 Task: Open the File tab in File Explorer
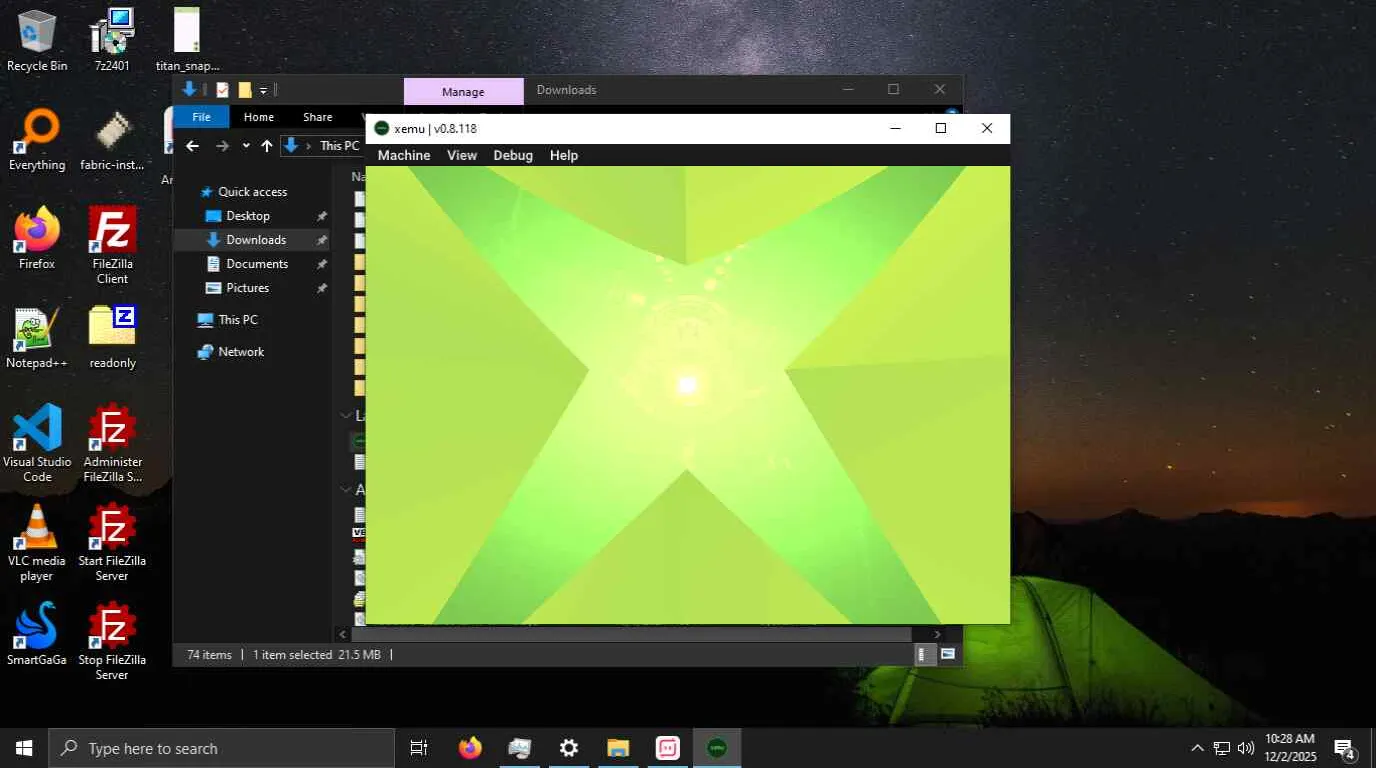[x=201, y=117]
